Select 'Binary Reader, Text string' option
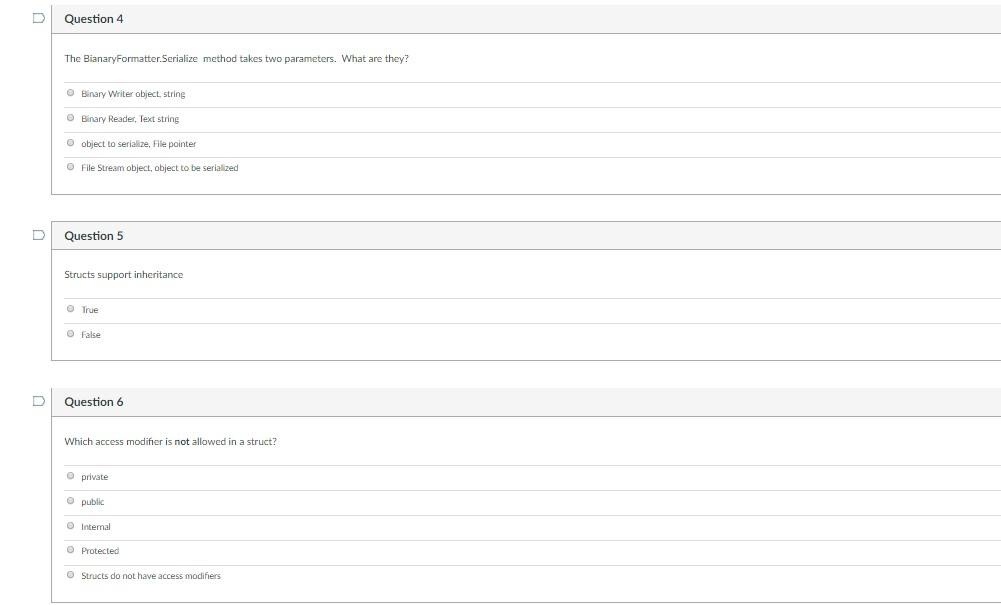 pos(70,117)
